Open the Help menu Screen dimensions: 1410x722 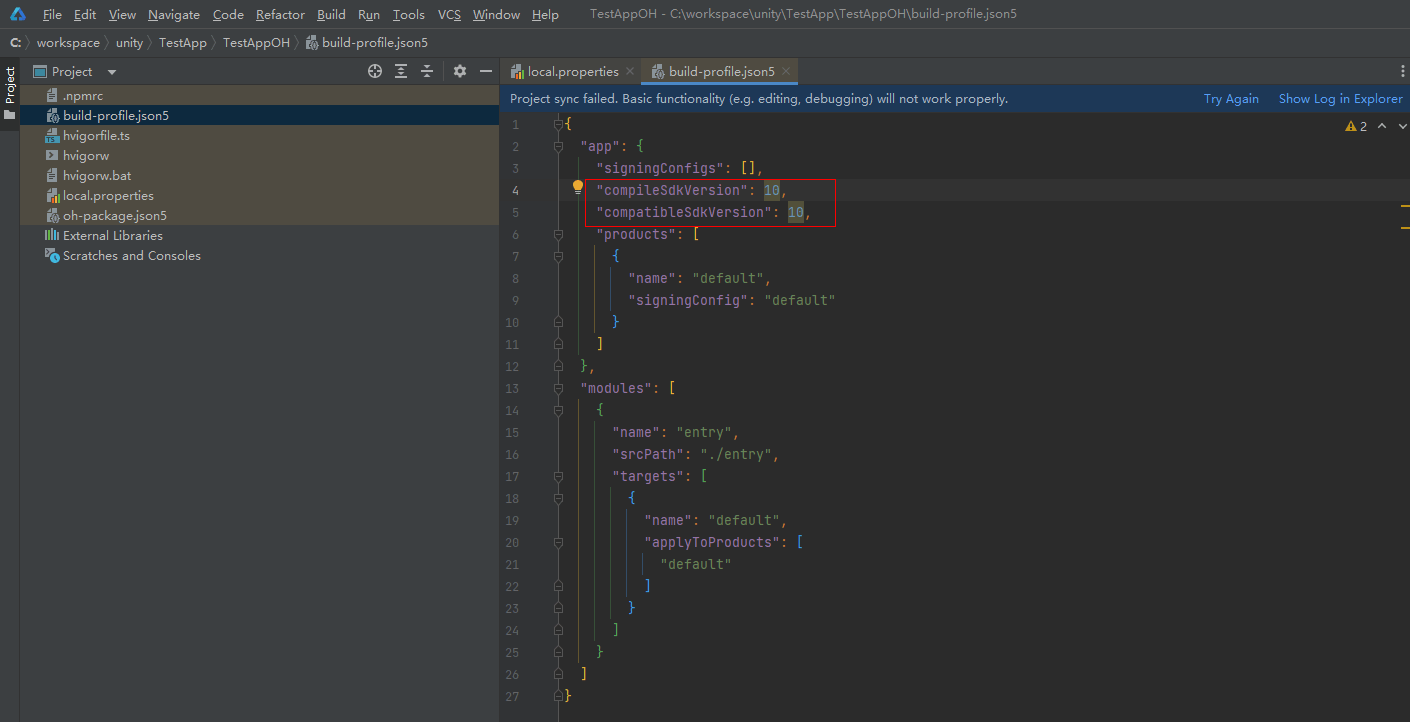545,14
